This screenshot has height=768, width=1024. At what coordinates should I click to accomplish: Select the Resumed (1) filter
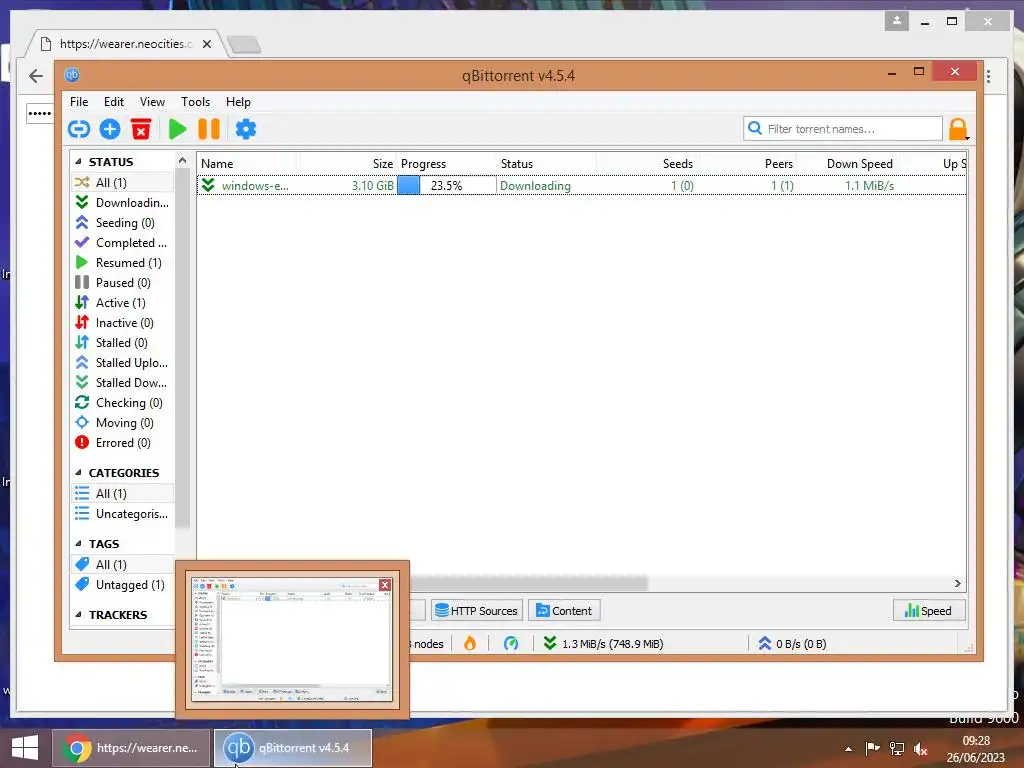tap(123, 263)
